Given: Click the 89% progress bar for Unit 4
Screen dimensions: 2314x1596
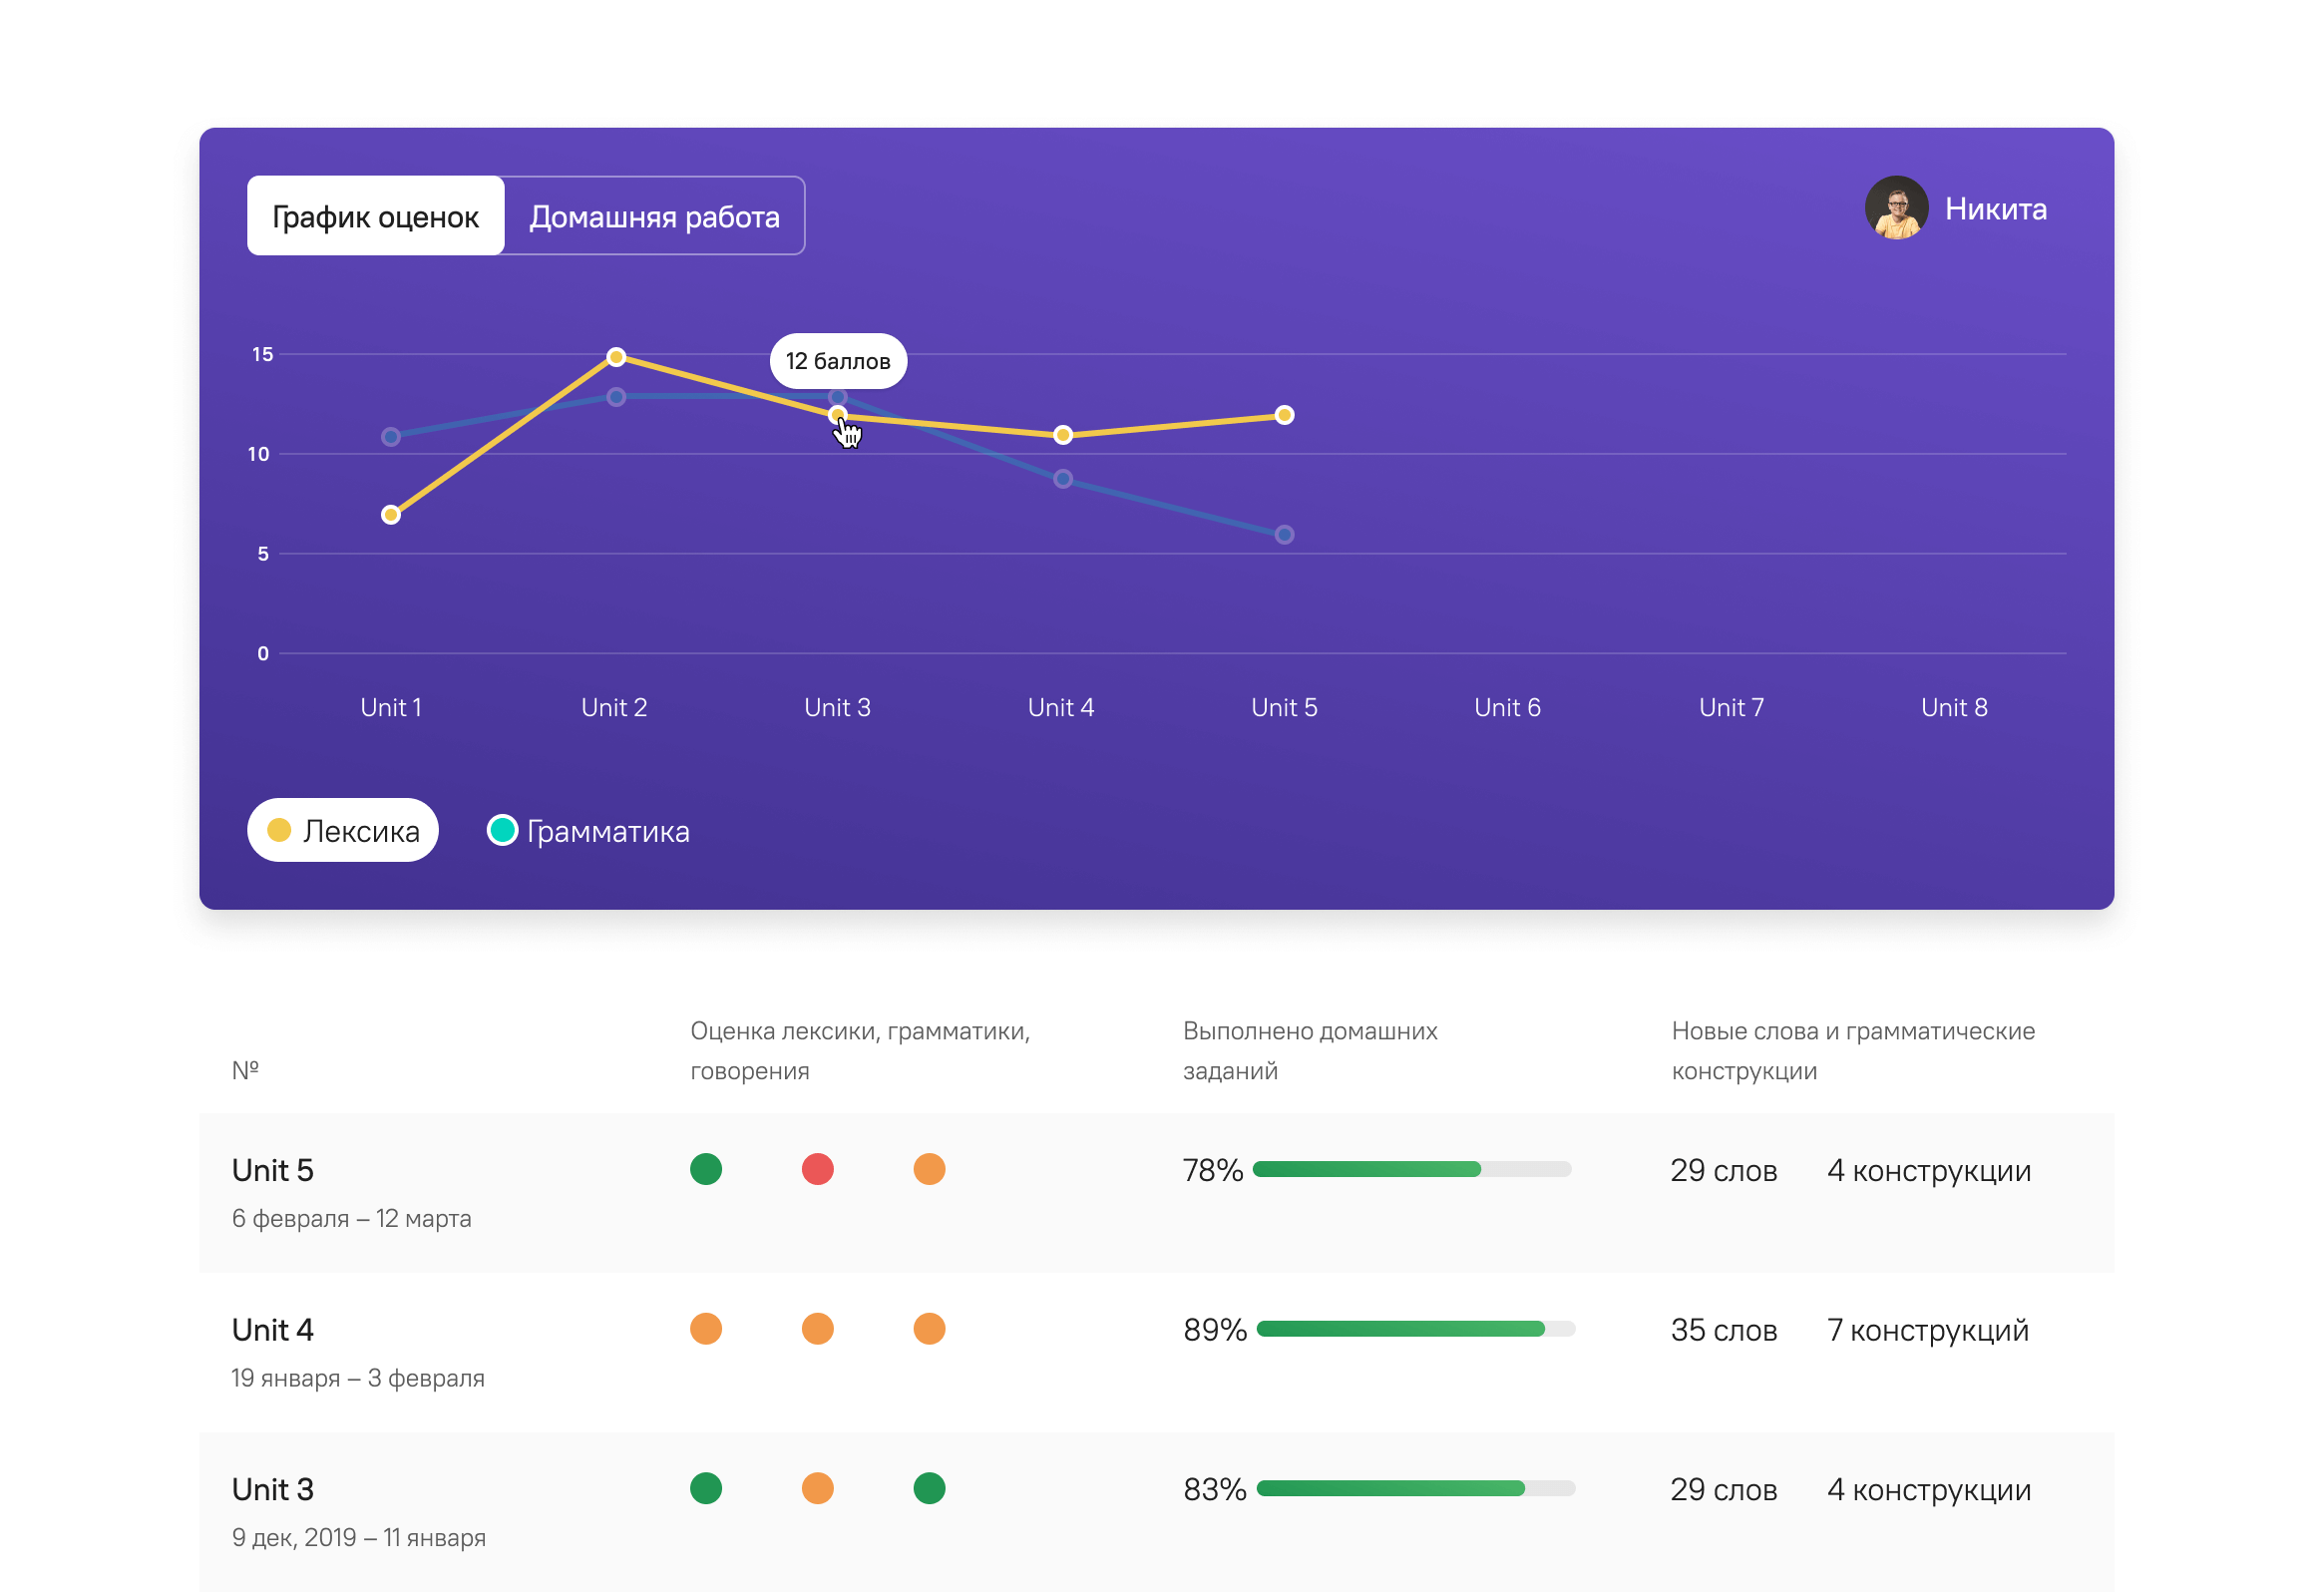Looking at the screenshot, I should (1414, 1329).
